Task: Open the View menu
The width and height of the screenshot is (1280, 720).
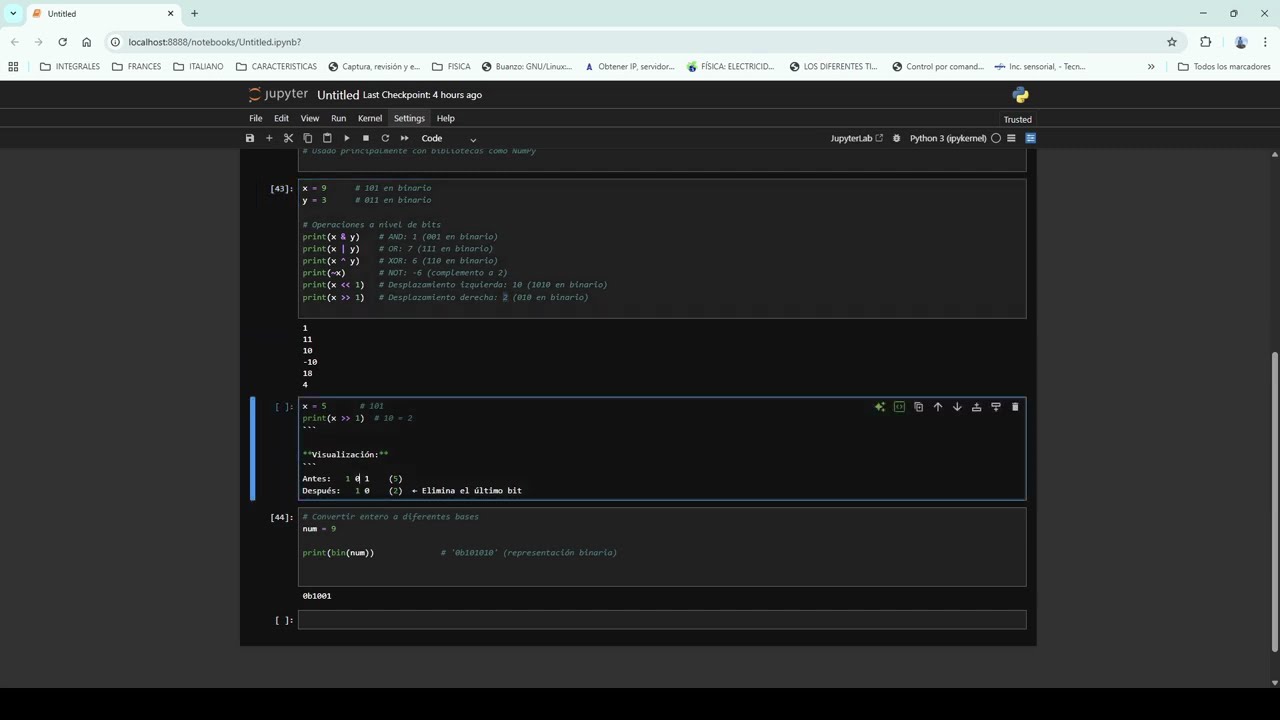Action: point(310,118)
